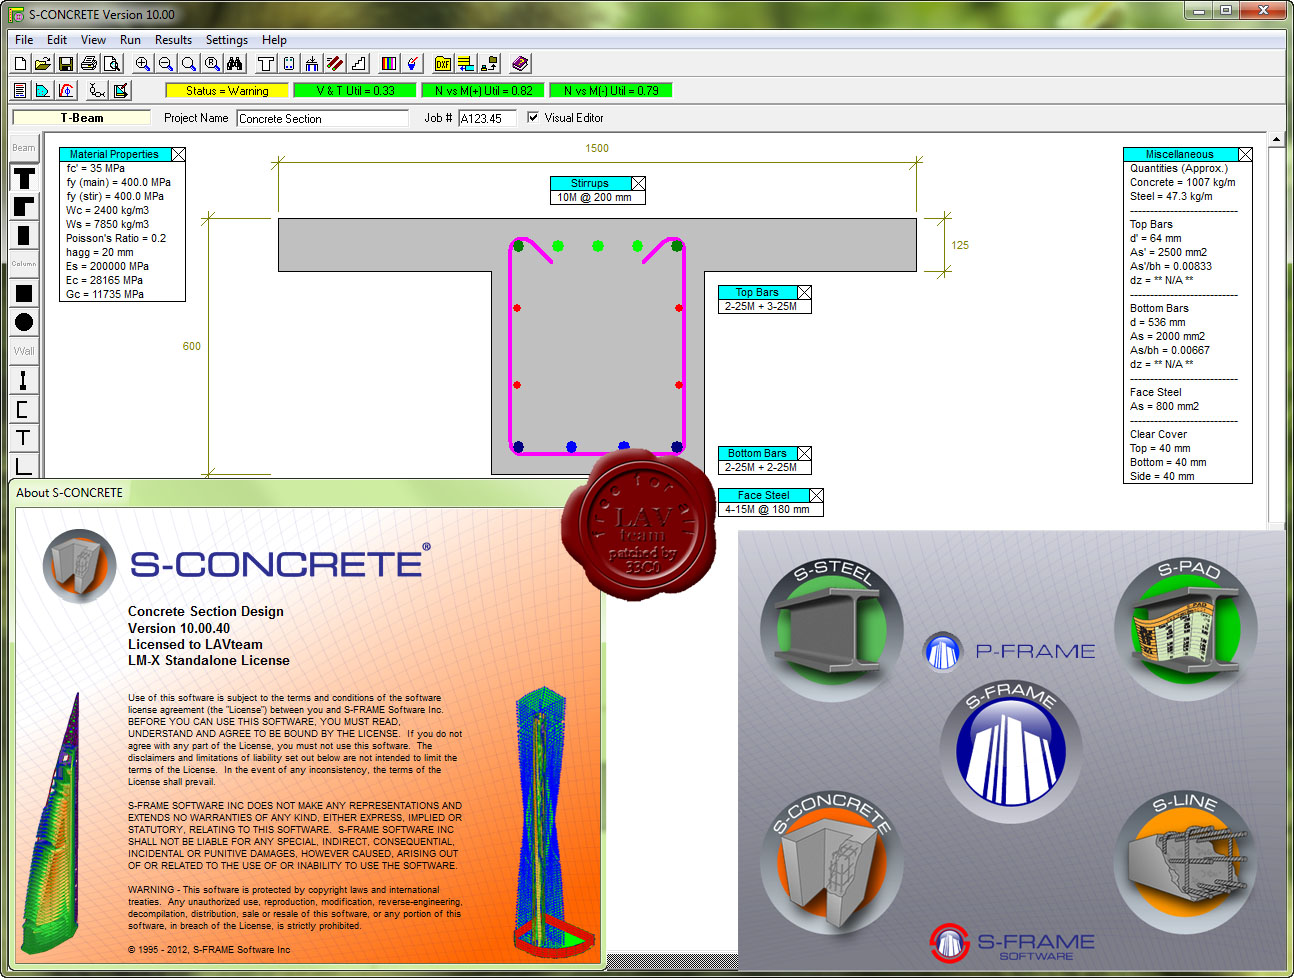The height and width of the screenshot is (978, 1294).
Task: Click the DXF export icon
Action: pos(443,64)
